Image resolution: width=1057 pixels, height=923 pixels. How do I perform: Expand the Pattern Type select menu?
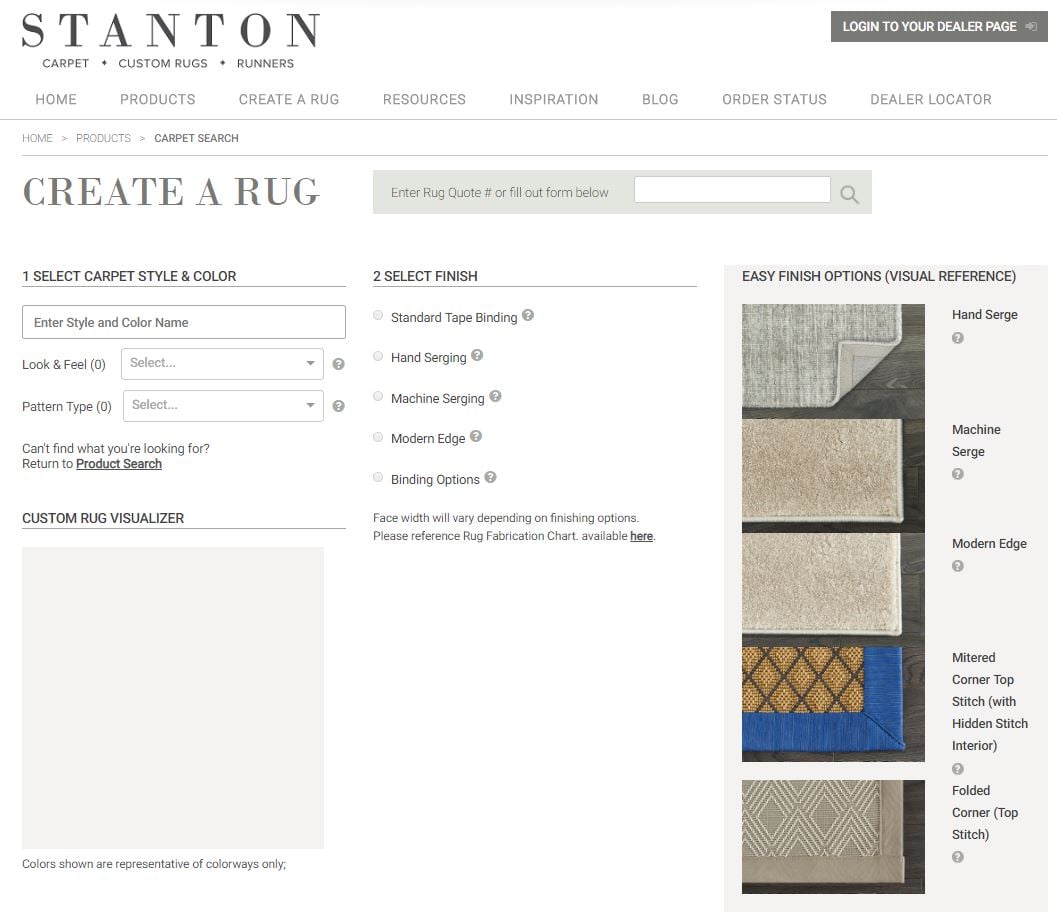tap(222, 405)
